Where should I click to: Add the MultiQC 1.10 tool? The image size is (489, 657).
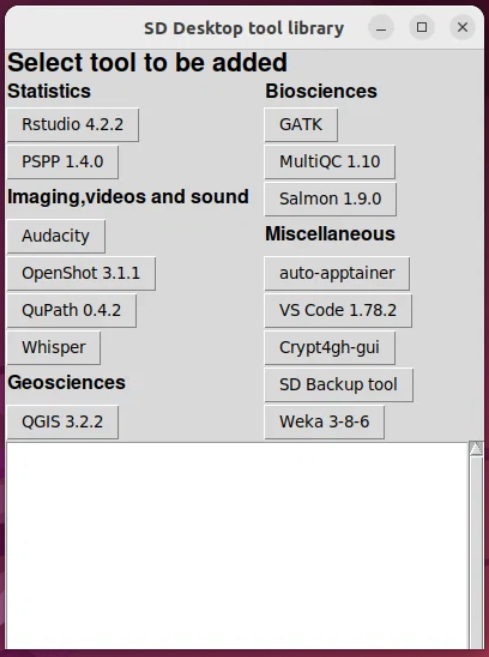tap(330, 162)
